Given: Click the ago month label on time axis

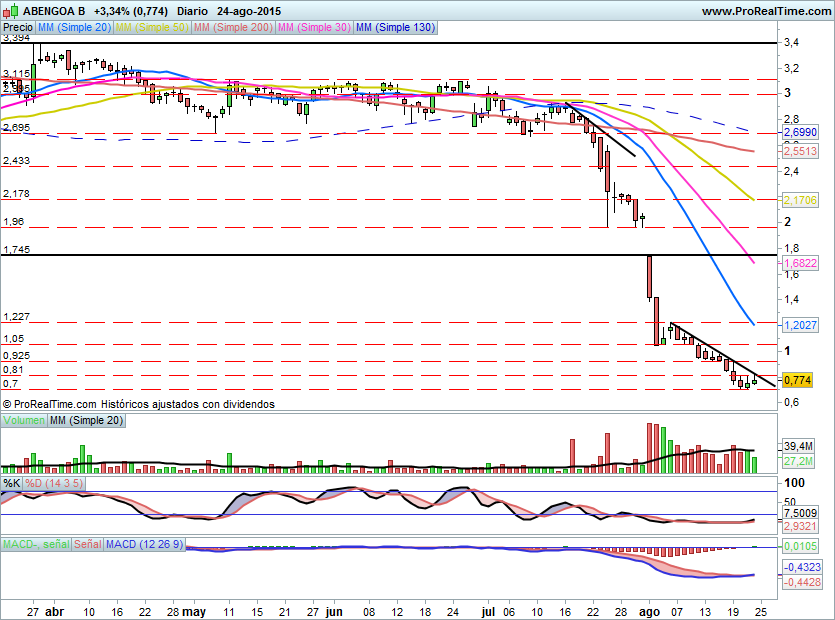Looking at the screenshot, I should click(x=649, y=611).
